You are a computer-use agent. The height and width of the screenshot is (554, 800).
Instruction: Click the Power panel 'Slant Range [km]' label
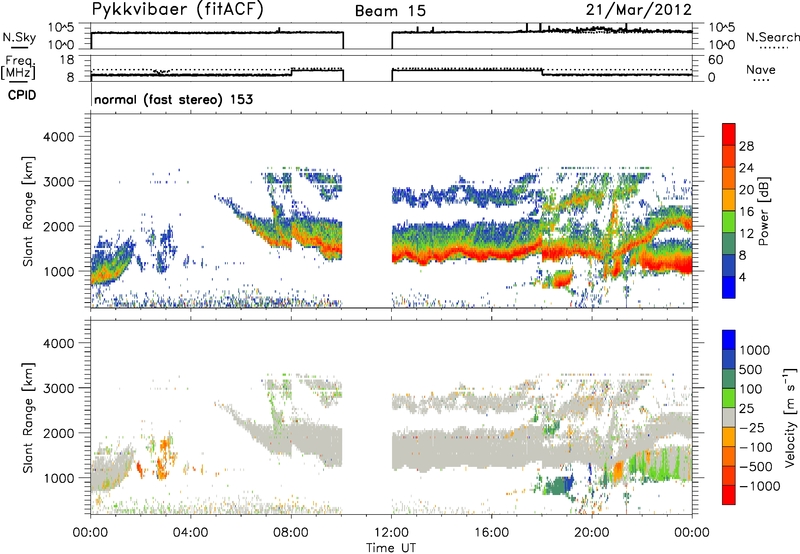point(28,211)
